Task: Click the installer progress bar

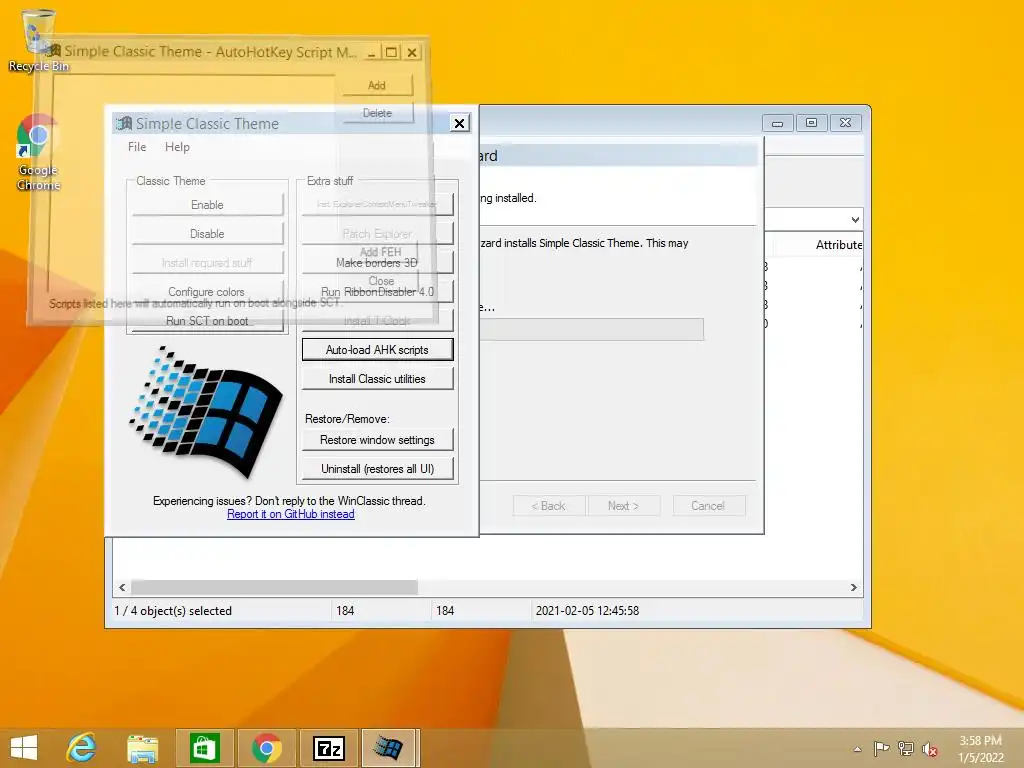Action: pos(592,329)
